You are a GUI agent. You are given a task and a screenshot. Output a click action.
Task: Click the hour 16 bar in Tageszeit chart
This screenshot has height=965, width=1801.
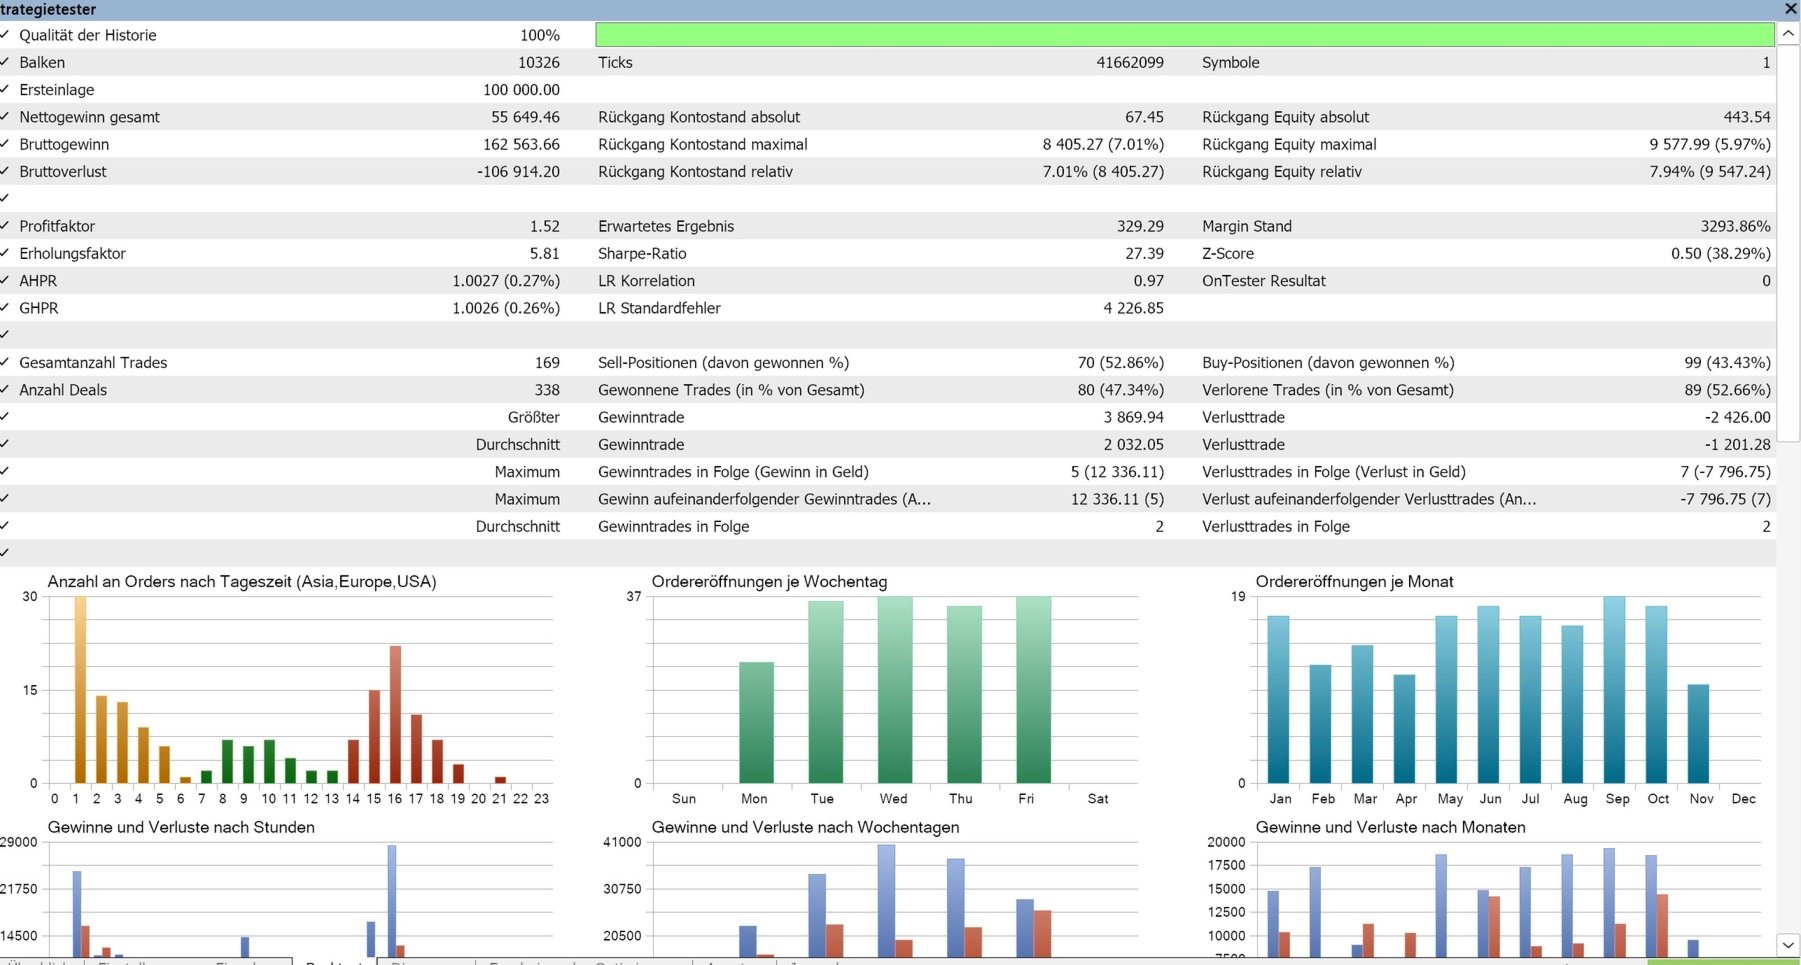coord(395,714)
